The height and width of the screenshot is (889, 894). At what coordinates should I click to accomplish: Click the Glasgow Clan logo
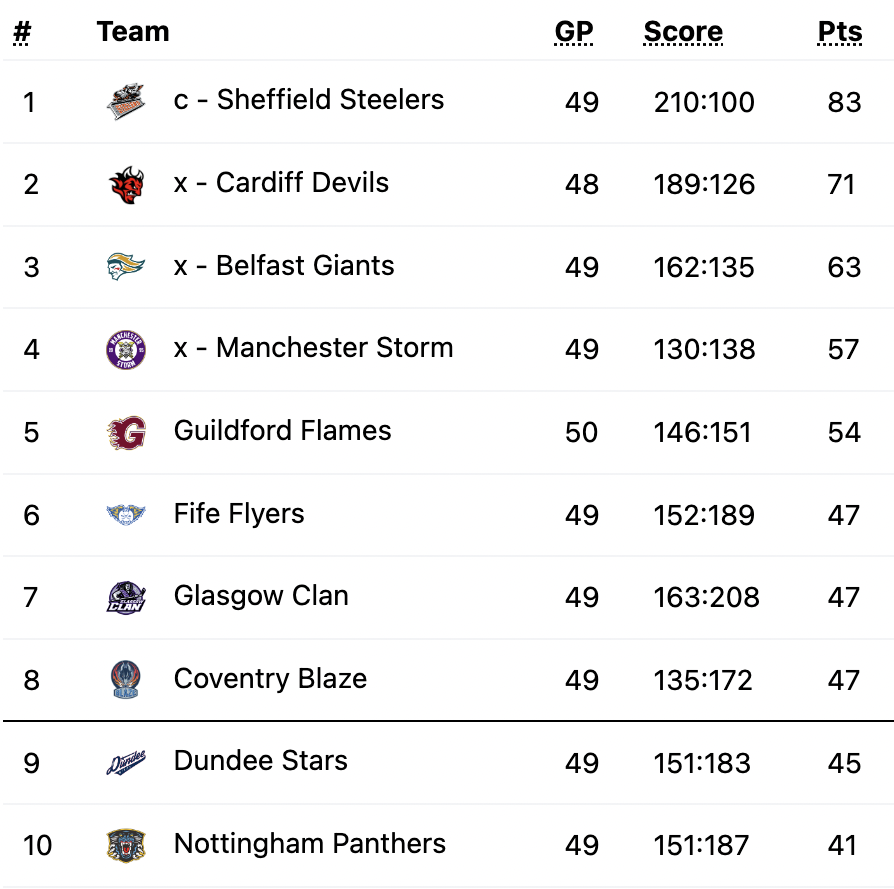(126, 597)
